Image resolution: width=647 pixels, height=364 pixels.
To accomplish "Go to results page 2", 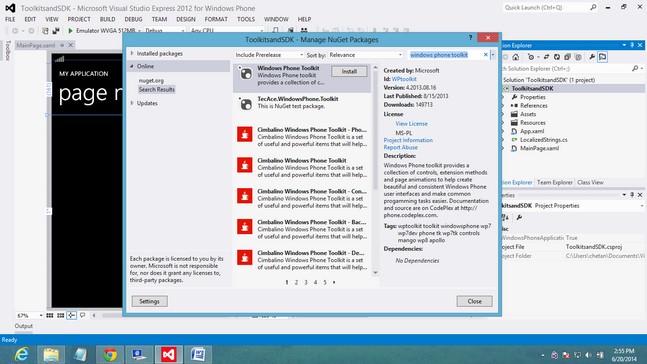I will pyautogui.click(x=296, y=282).
